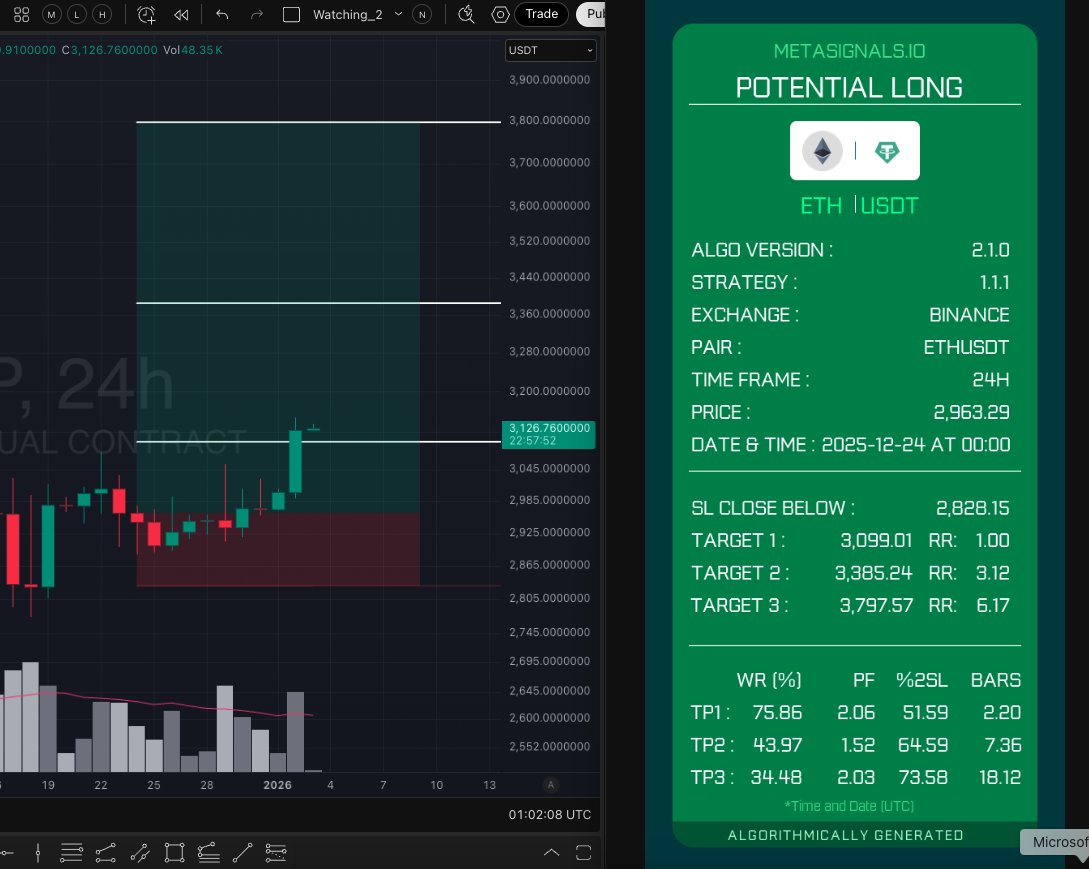Toggle the auto scale A button

pos(551,785)
